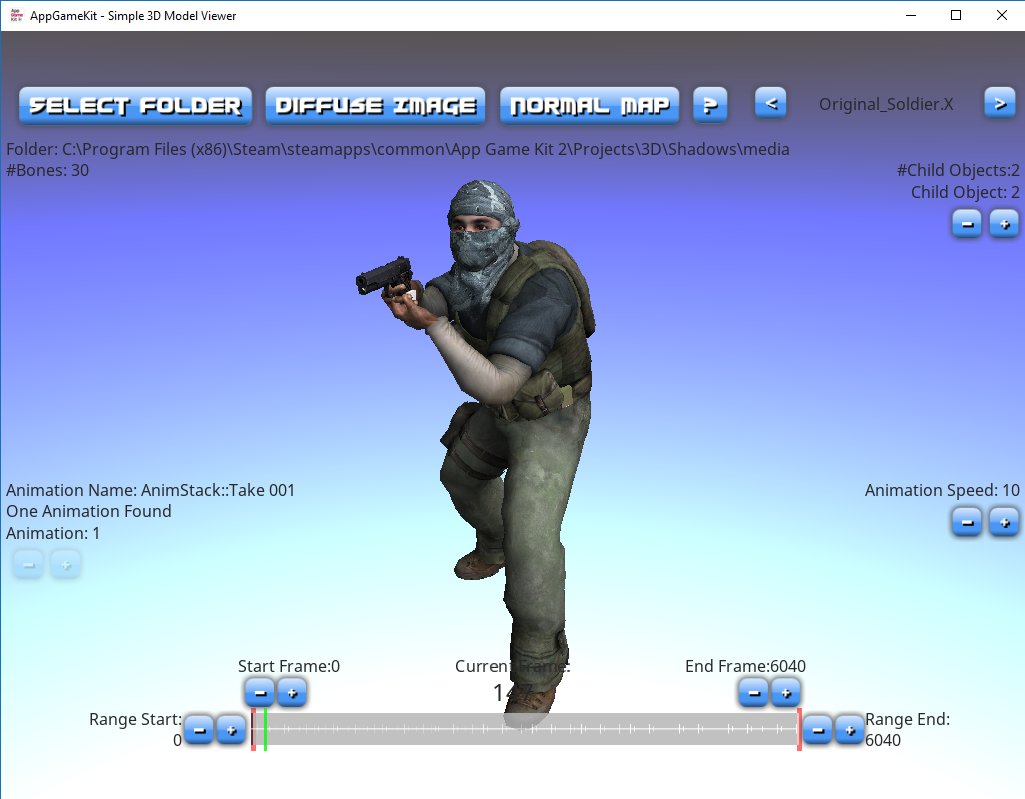Increase the End Frame value
1025x799 pixels.
click(786, 692)
